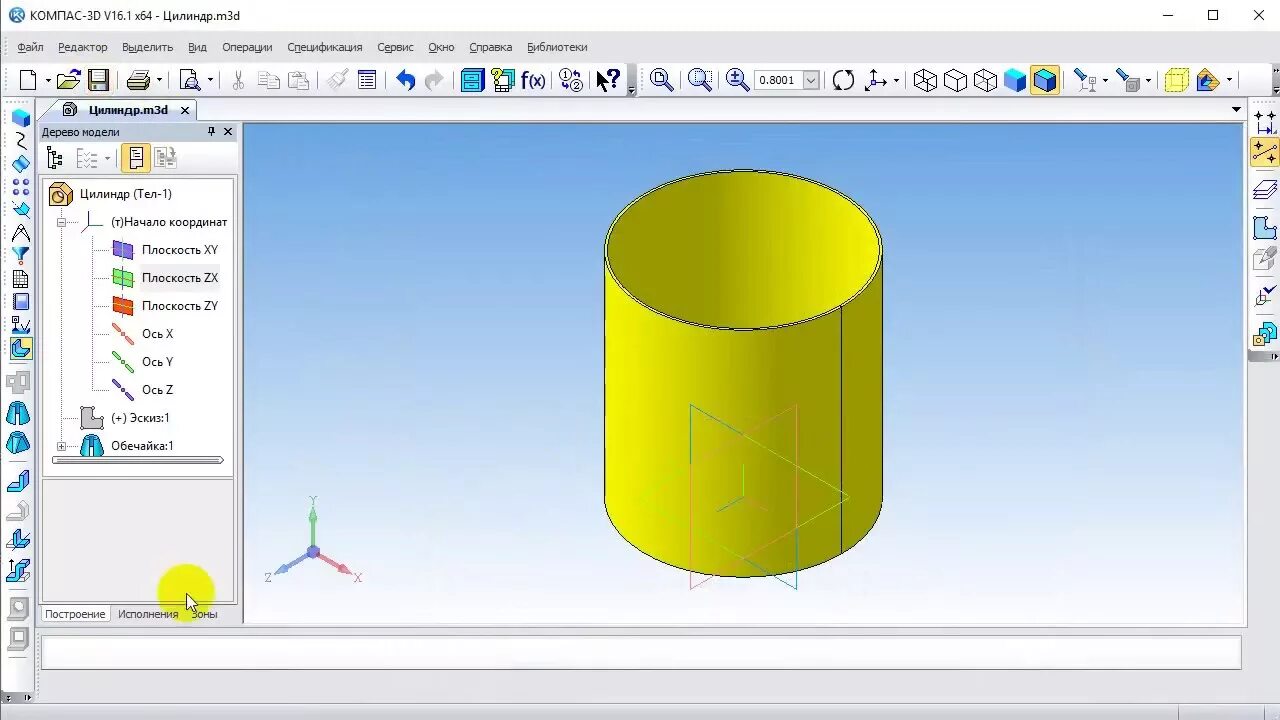Select thin hidden lines display cube
Viewport: 1280px width, 720px height.
(985, 81)
